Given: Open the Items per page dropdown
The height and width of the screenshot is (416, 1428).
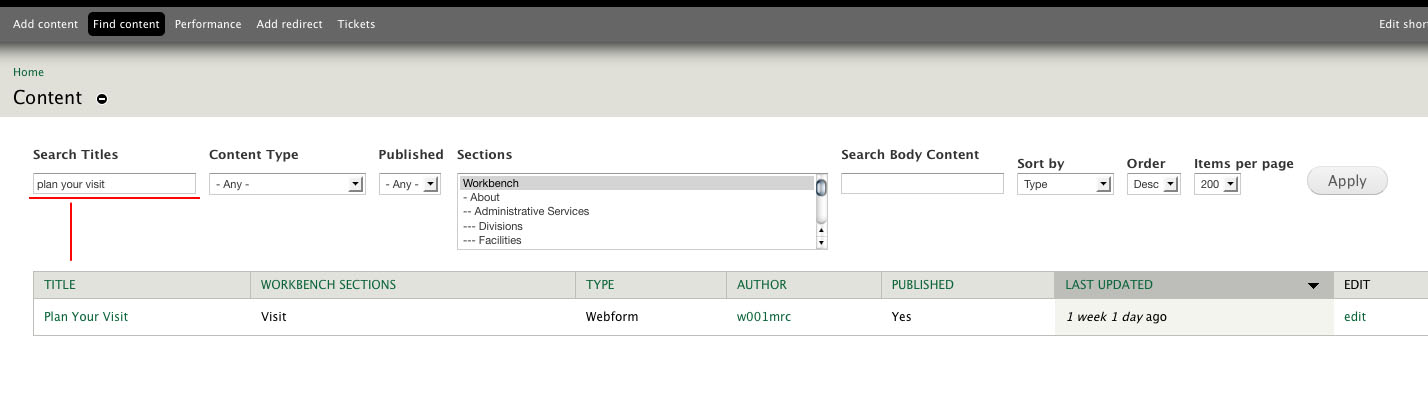Looking at the screenshot, I should pyautogui.click(x=1217, y=184).
